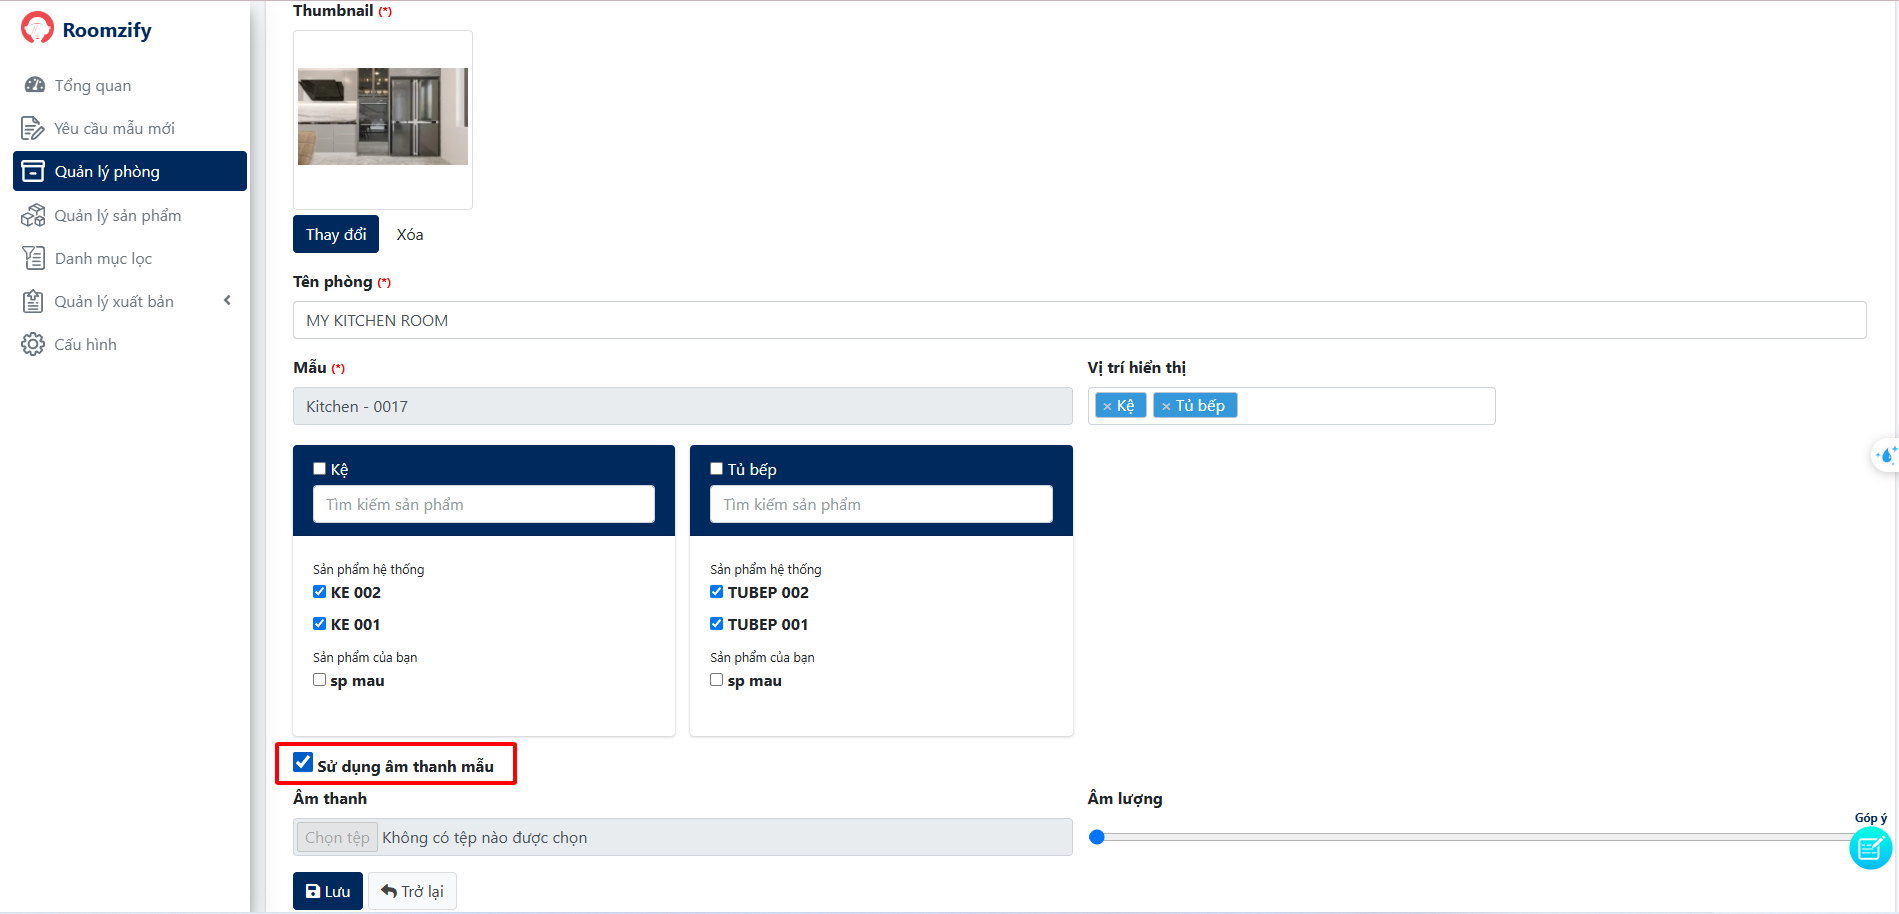Uncheck the KE 002 product checkbox

click(320, 592)
